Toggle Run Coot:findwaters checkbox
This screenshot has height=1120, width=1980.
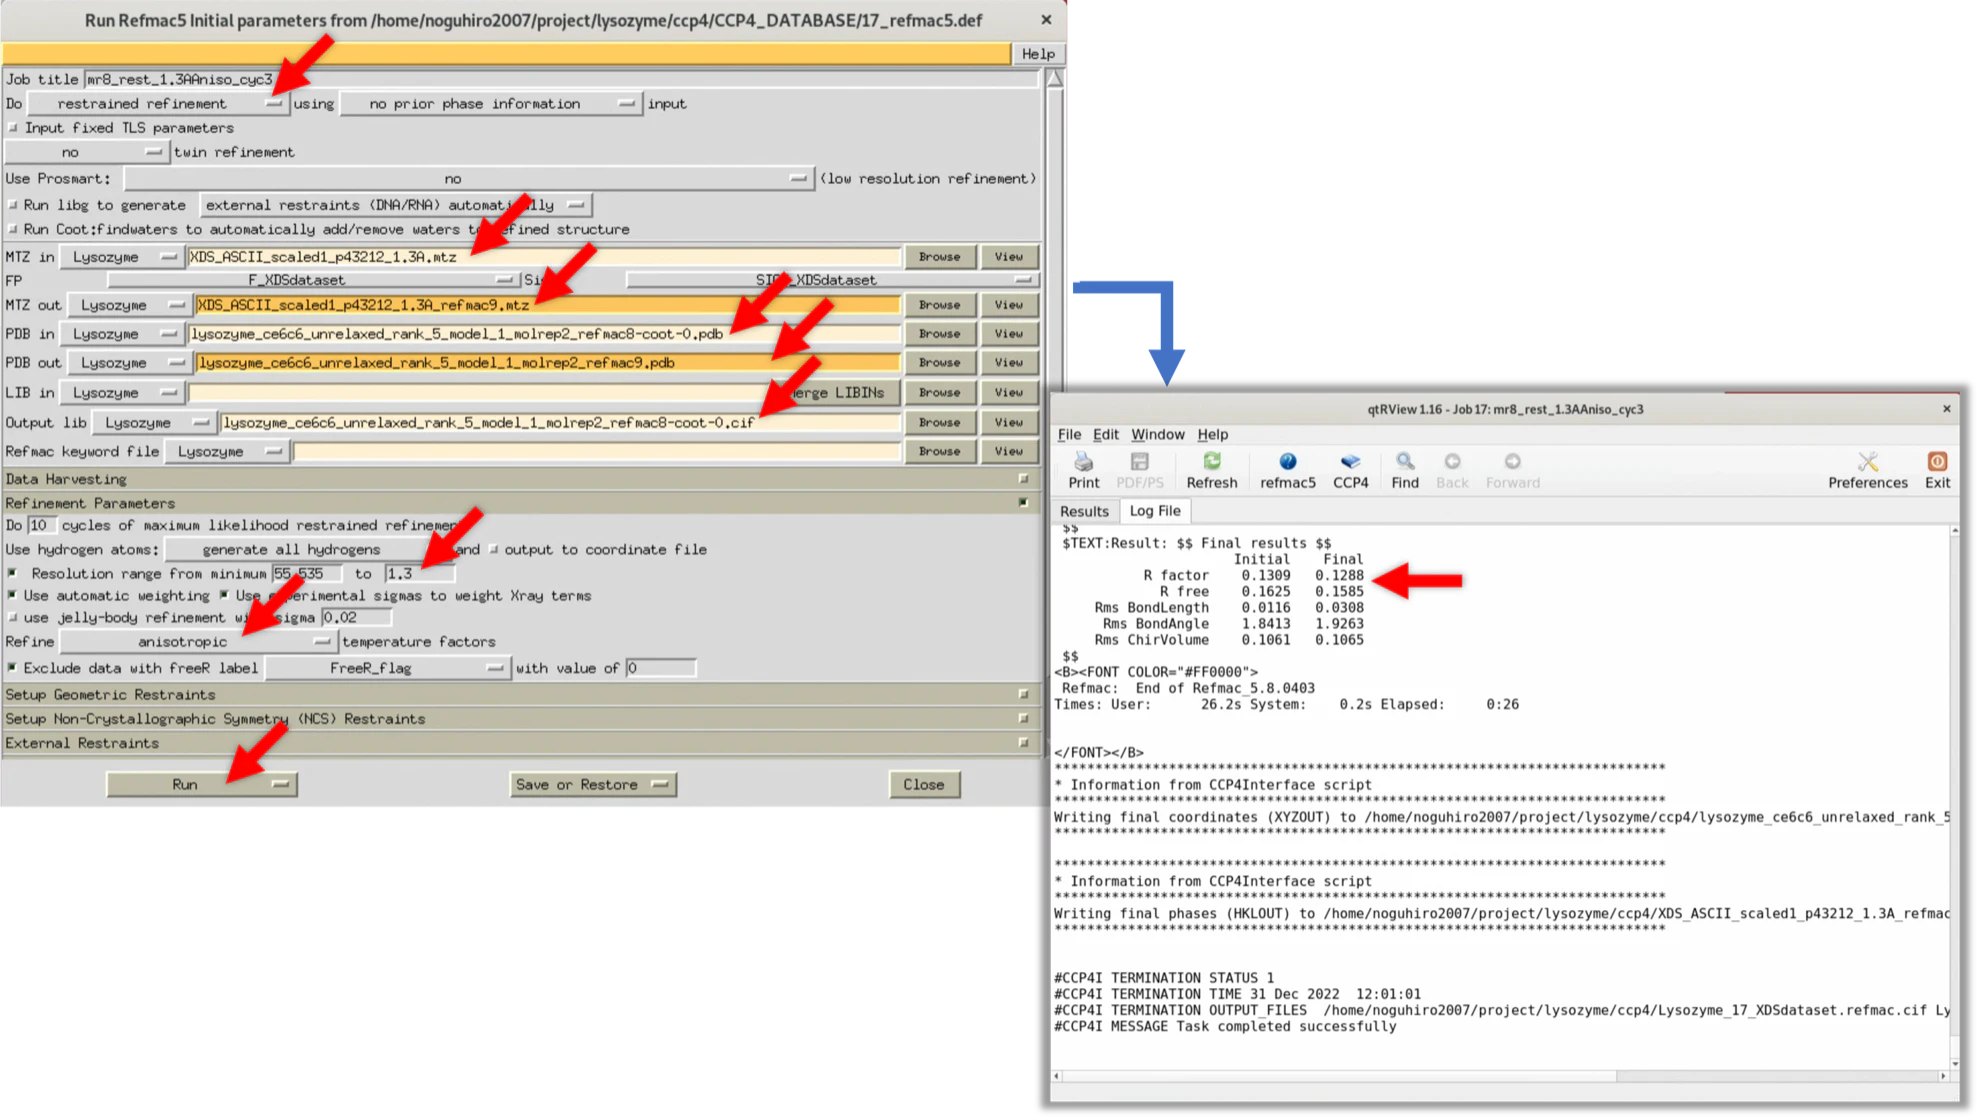coord(13,229)
